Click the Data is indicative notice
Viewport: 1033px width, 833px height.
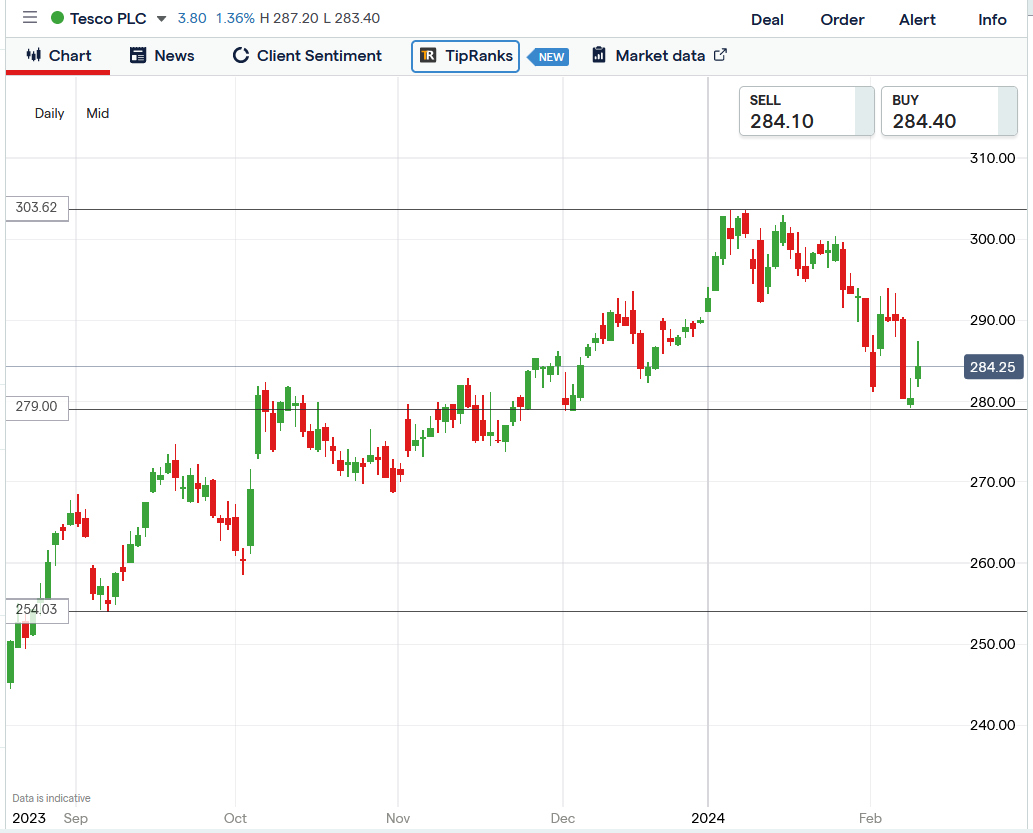51,798
